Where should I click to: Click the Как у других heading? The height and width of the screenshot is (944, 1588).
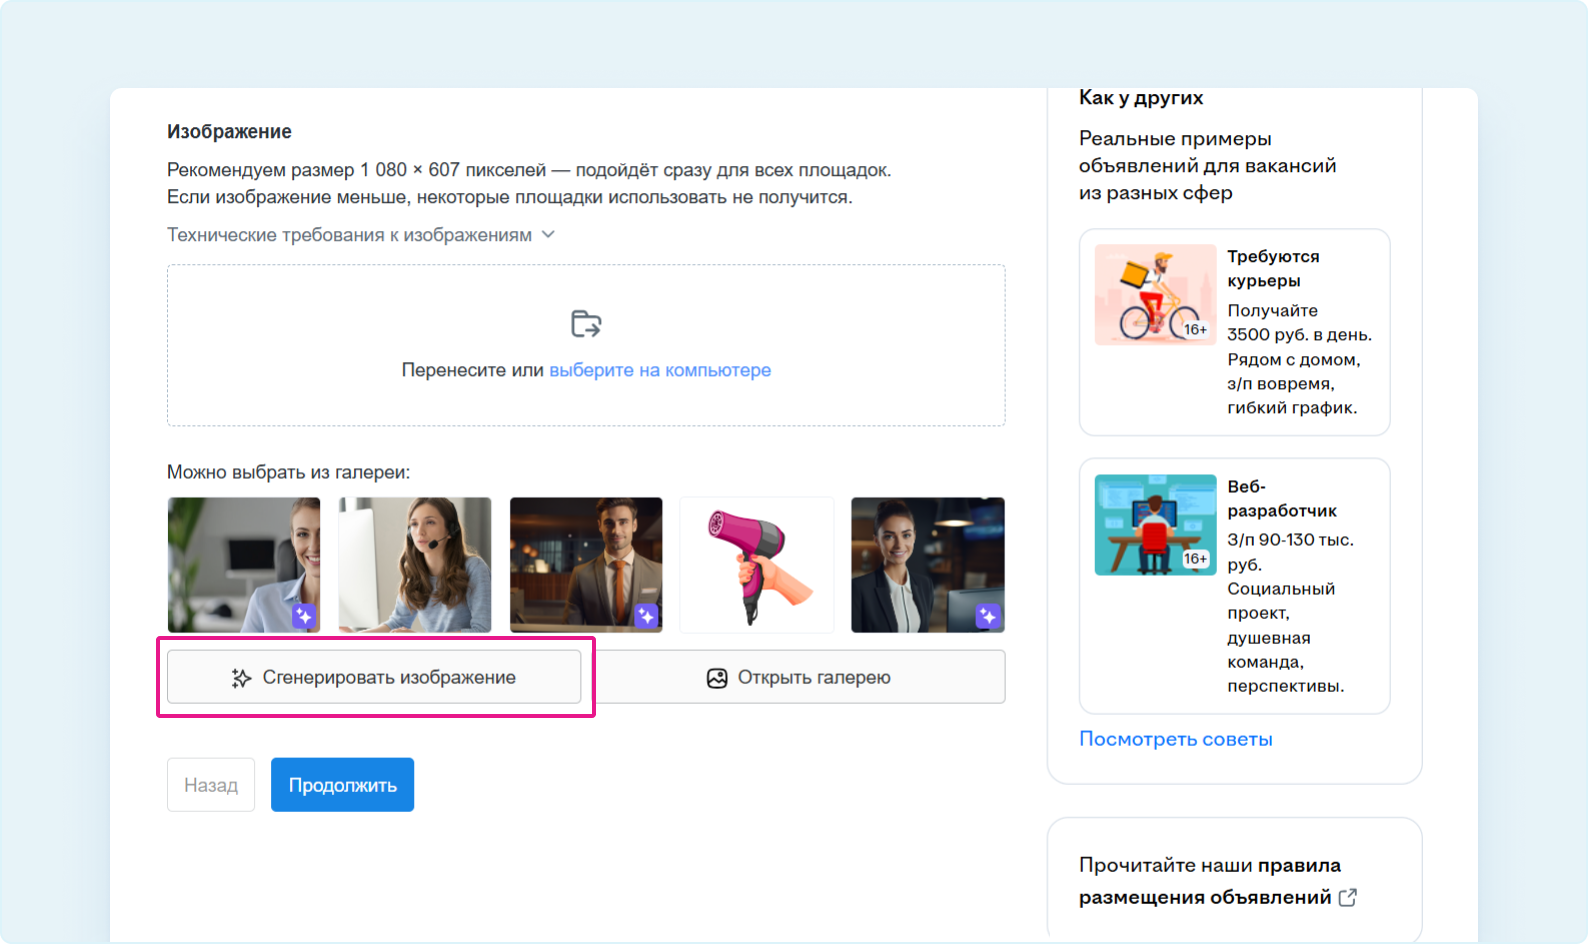point(1141,98)
